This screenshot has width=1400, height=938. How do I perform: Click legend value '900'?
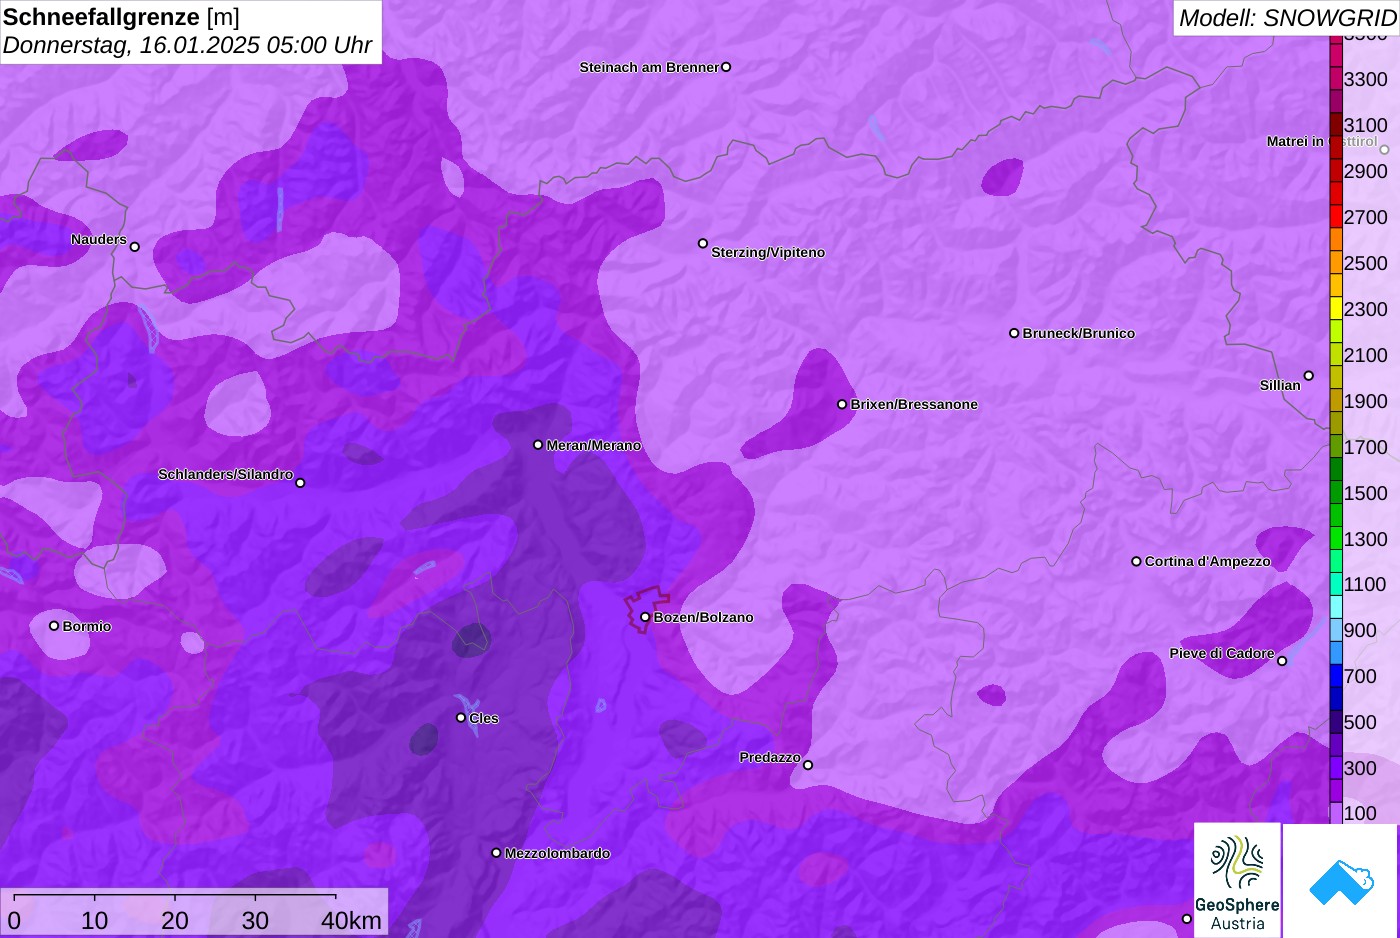[x=1360, y=630]
